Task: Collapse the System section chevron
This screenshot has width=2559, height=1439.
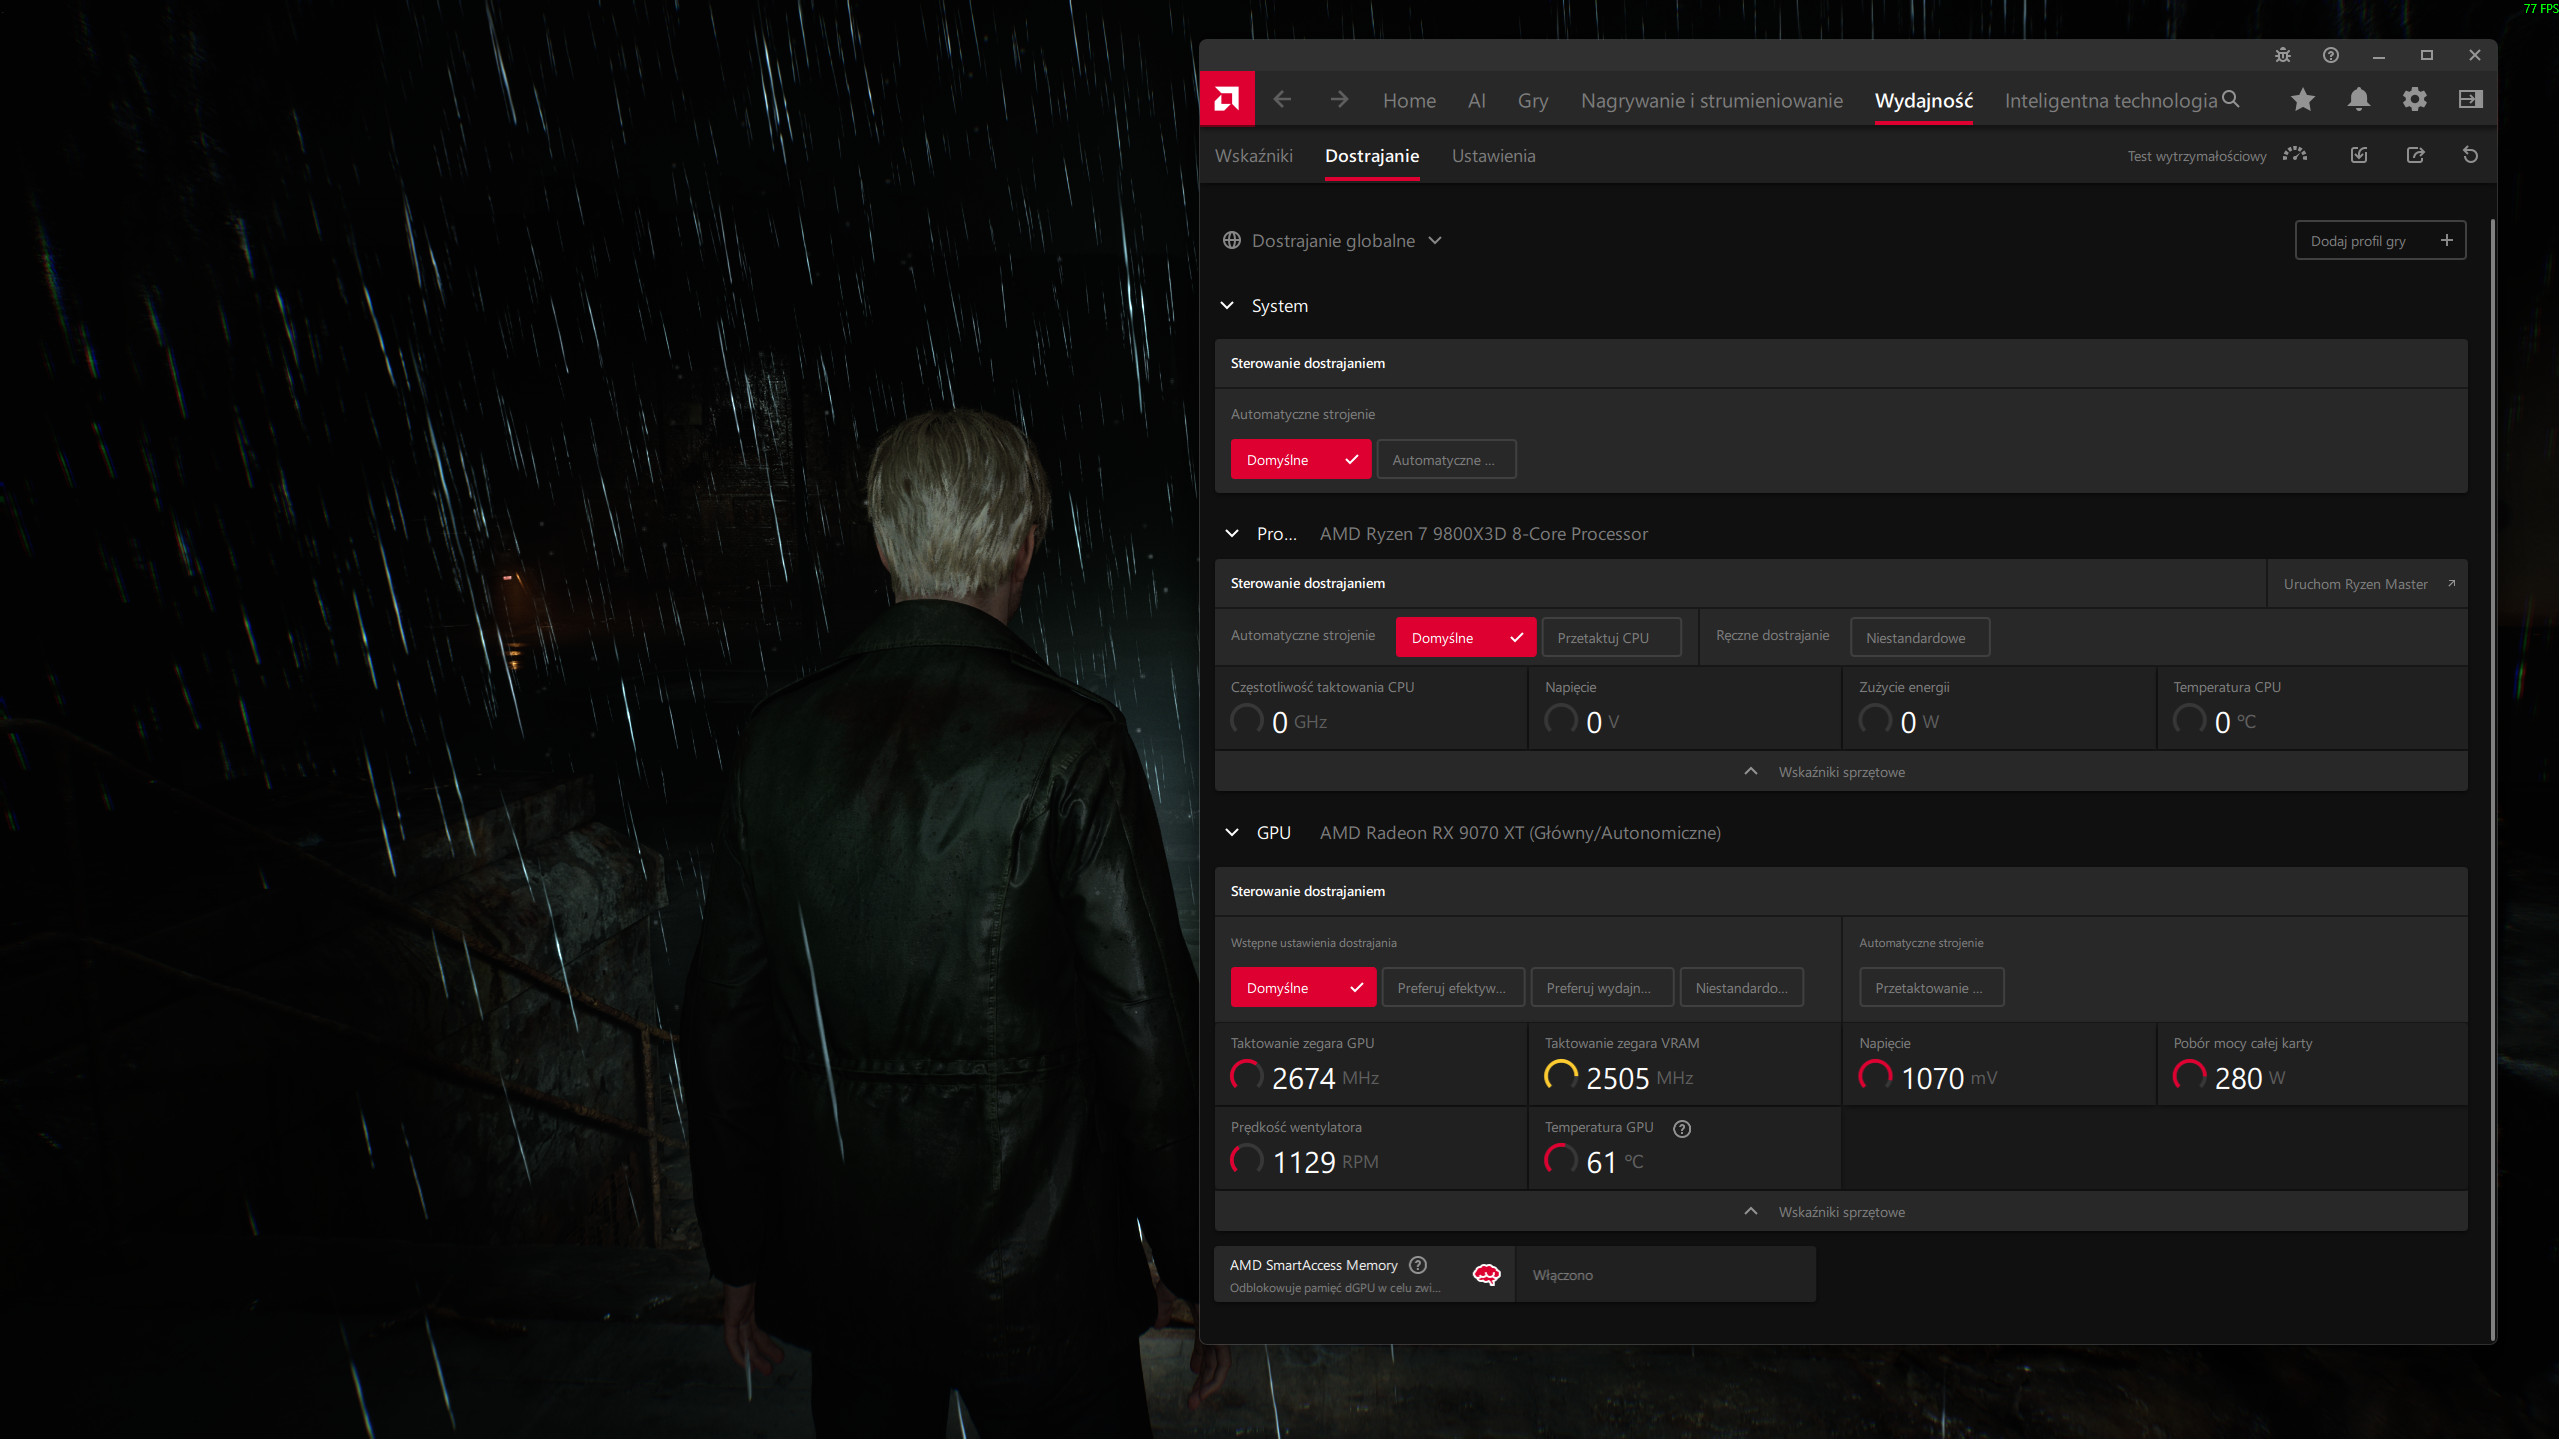Action: pyautogui.click(x=1227, y=306)
